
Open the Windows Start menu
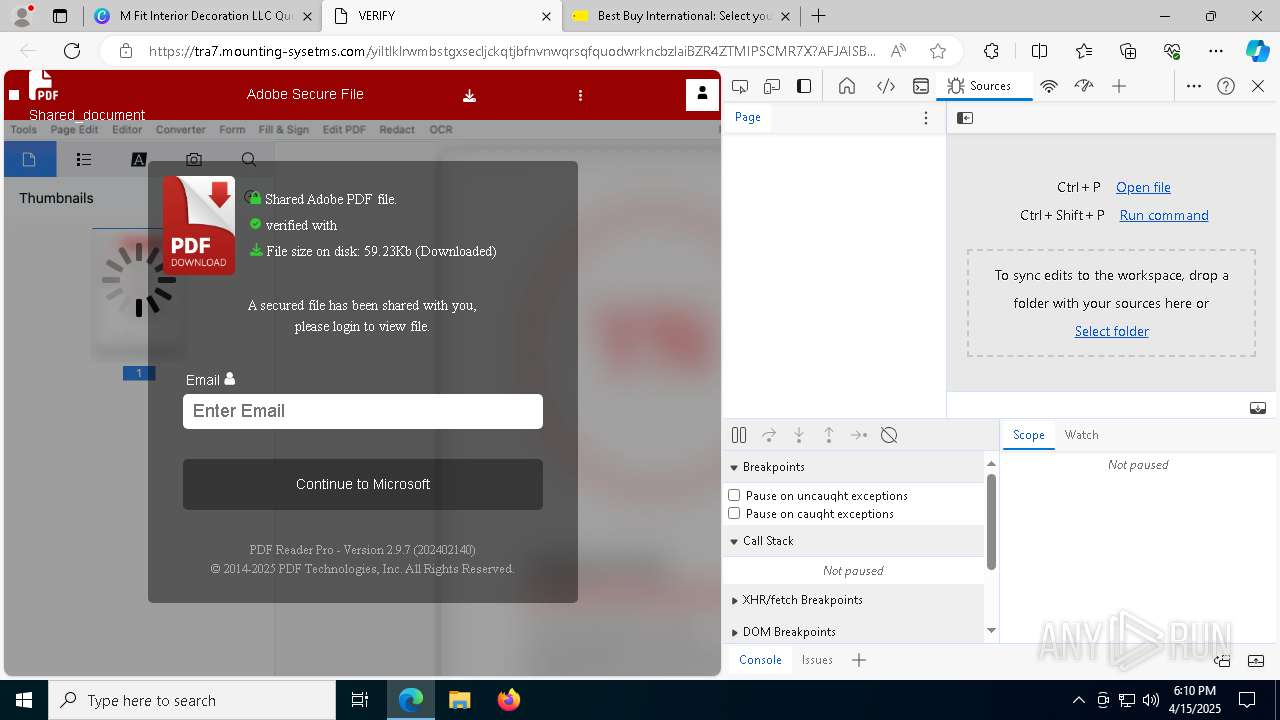(x=24, y=700)
